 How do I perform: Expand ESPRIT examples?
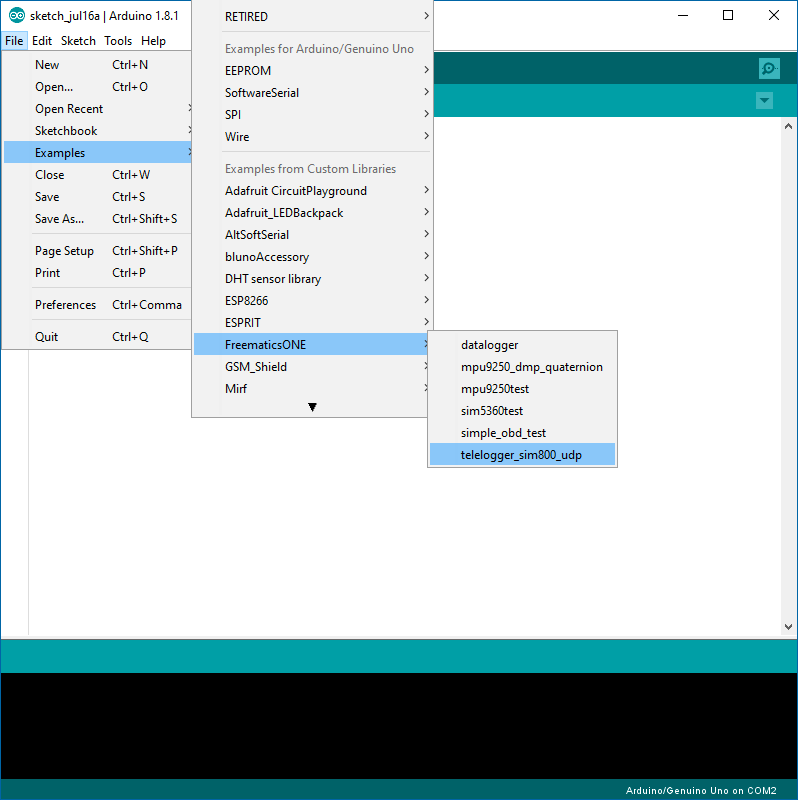pos(313,322)
